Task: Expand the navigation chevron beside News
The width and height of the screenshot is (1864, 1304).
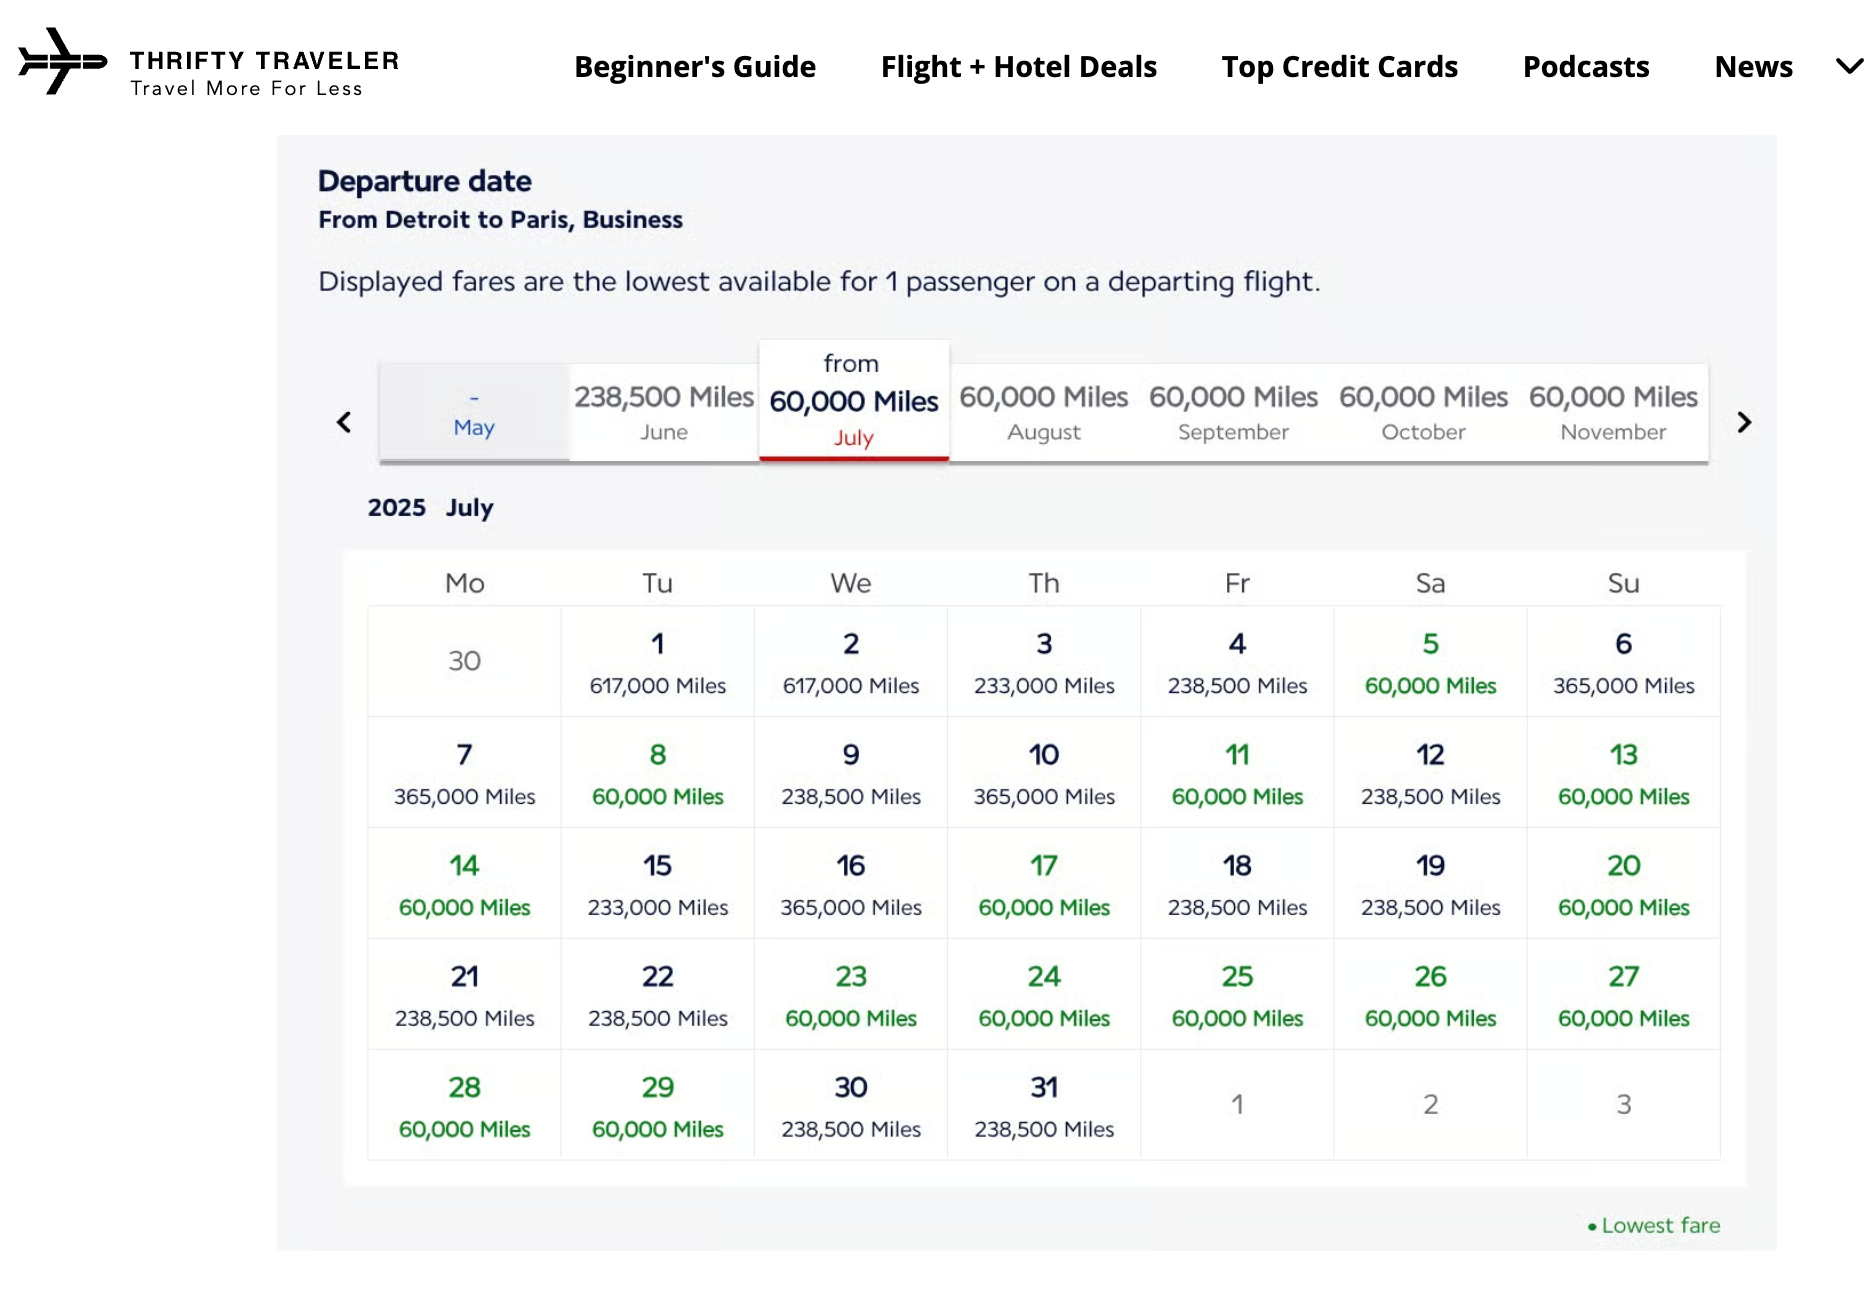Action: click(x=1849, y=67)
